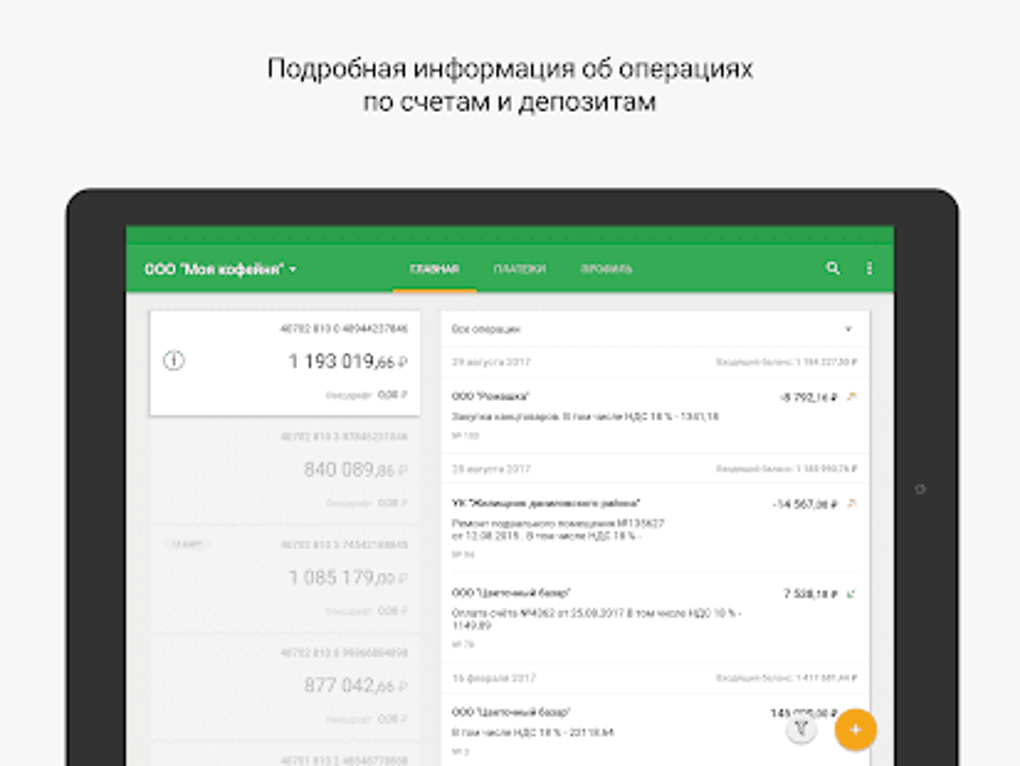This screenshot has height=766, width=1020.
Task: Select account with balance 877 042,66
Action: (285, 686)
